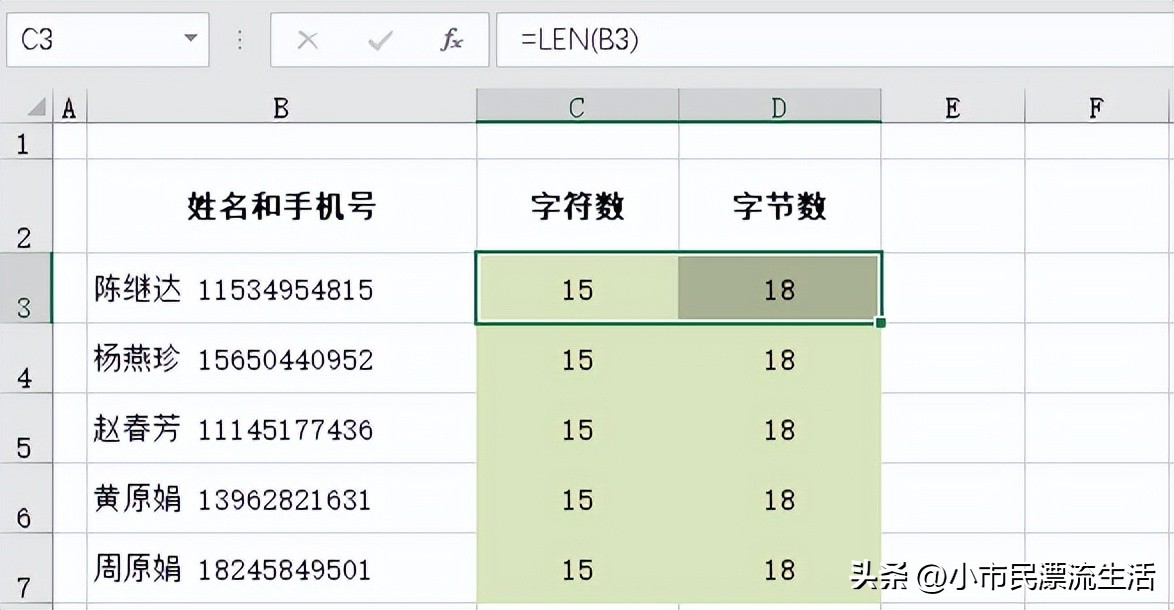Select empty cell F3

[1096, 288]
